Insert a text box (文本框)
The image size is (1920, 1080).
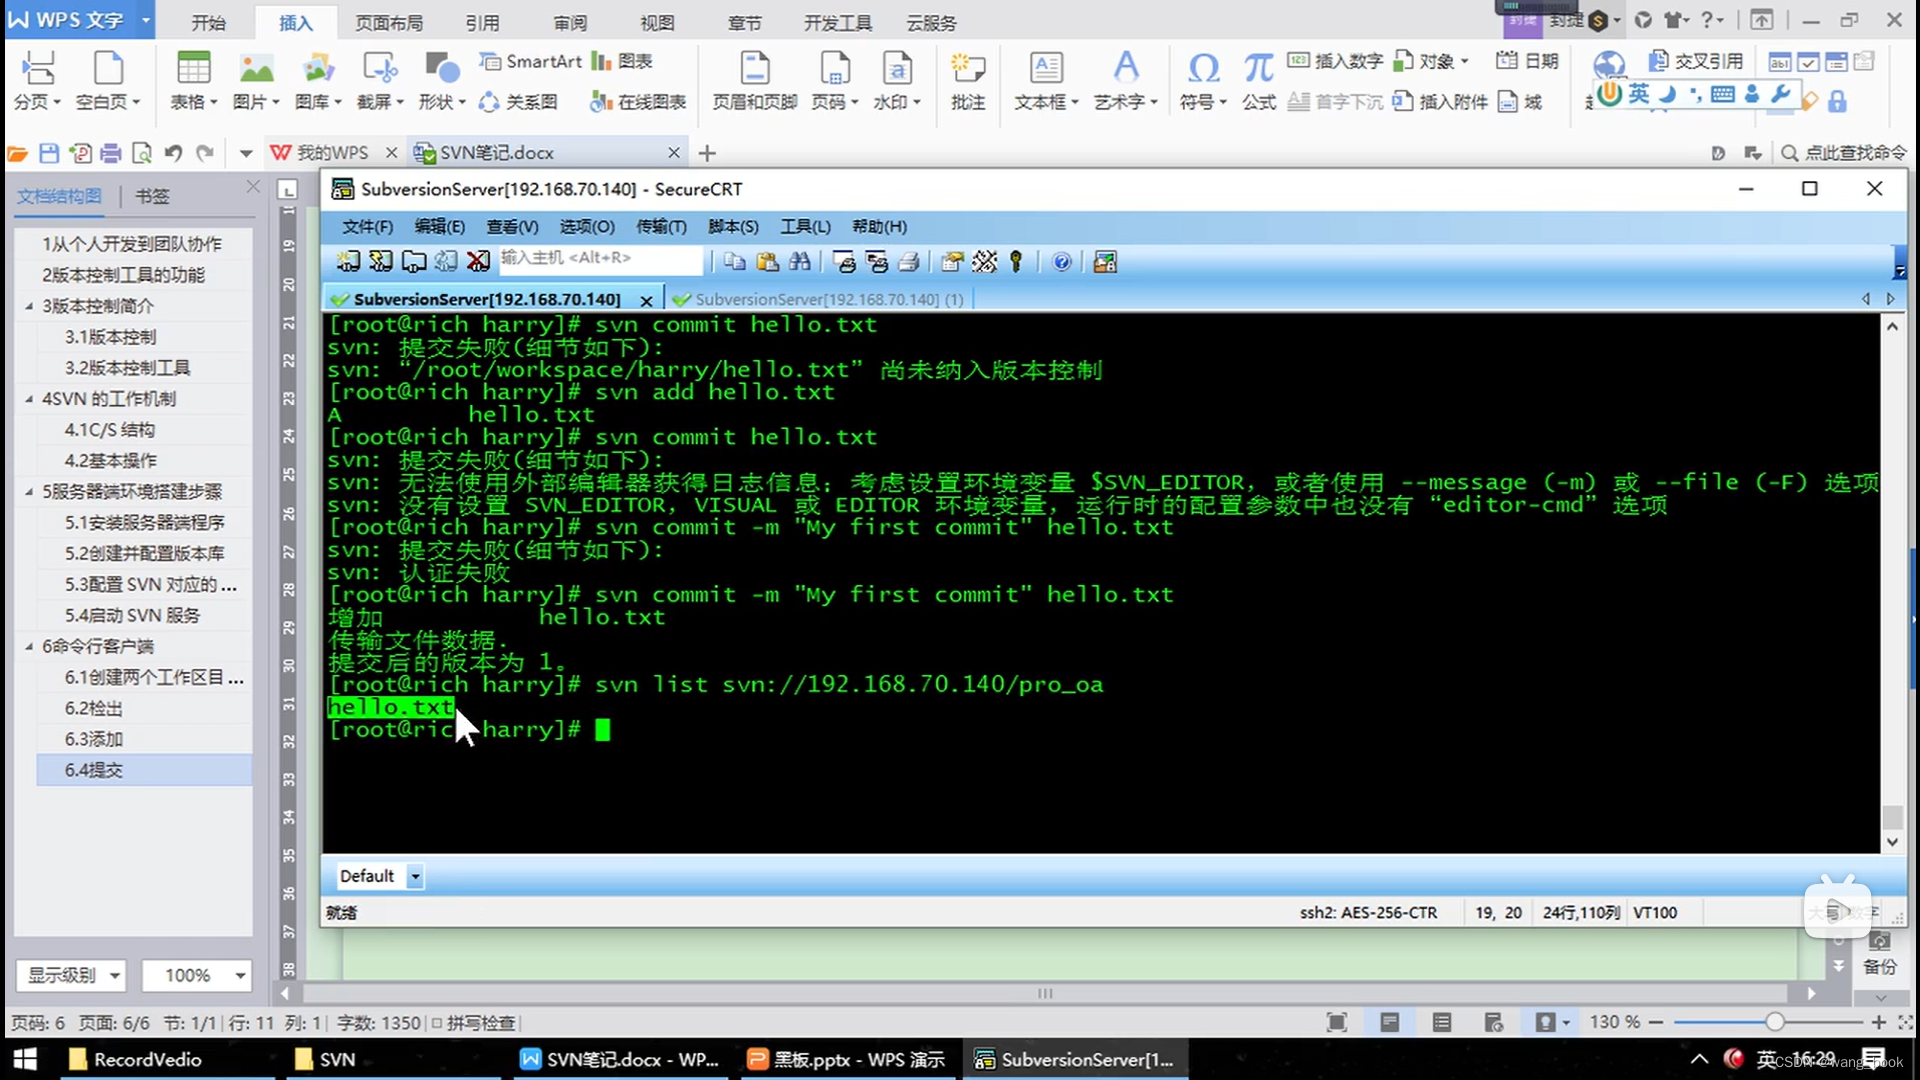[1045, 70]
